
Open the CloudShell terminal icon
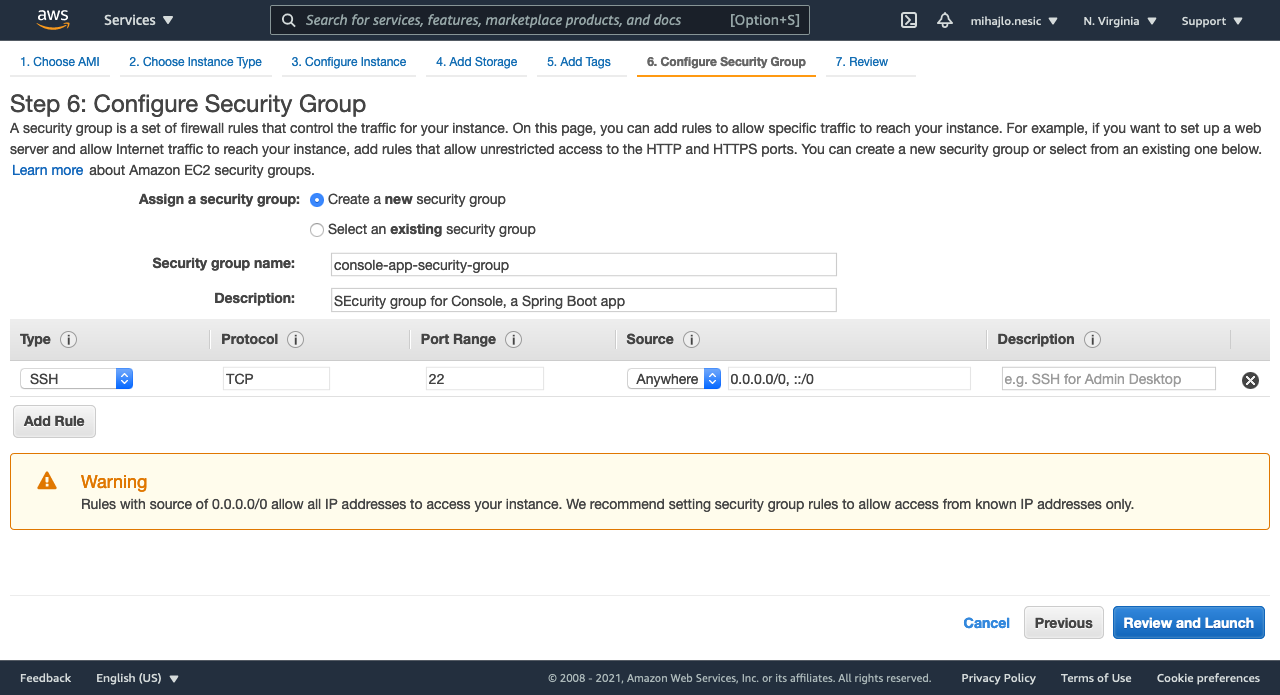point(909,20)
